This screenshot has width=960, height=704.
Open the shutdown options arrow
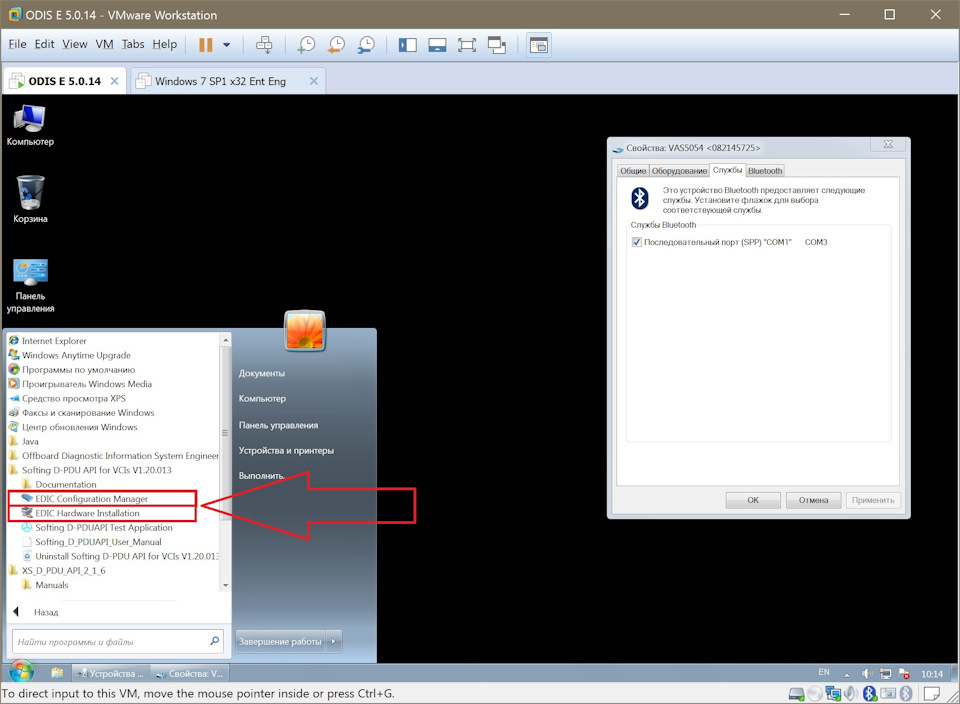pos(334,642)
